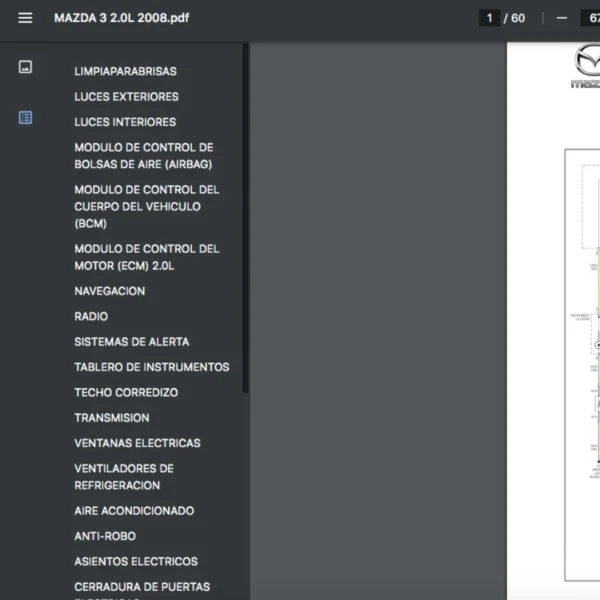Viewport: 600px width, 600px height.
Task: Open TABLERO DE INSTRUMENTOS entry
Action: click(152, 367)
